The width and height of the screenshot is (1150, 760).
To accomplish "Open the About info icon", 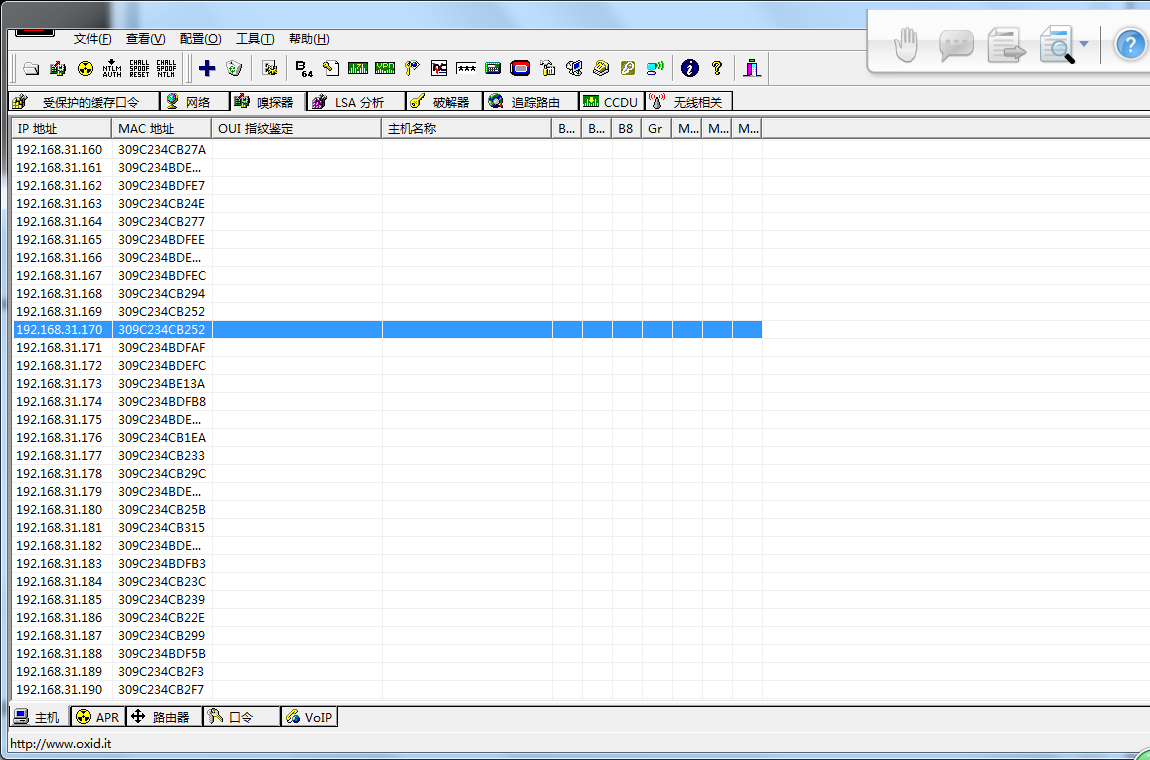I will coord(689,69).
